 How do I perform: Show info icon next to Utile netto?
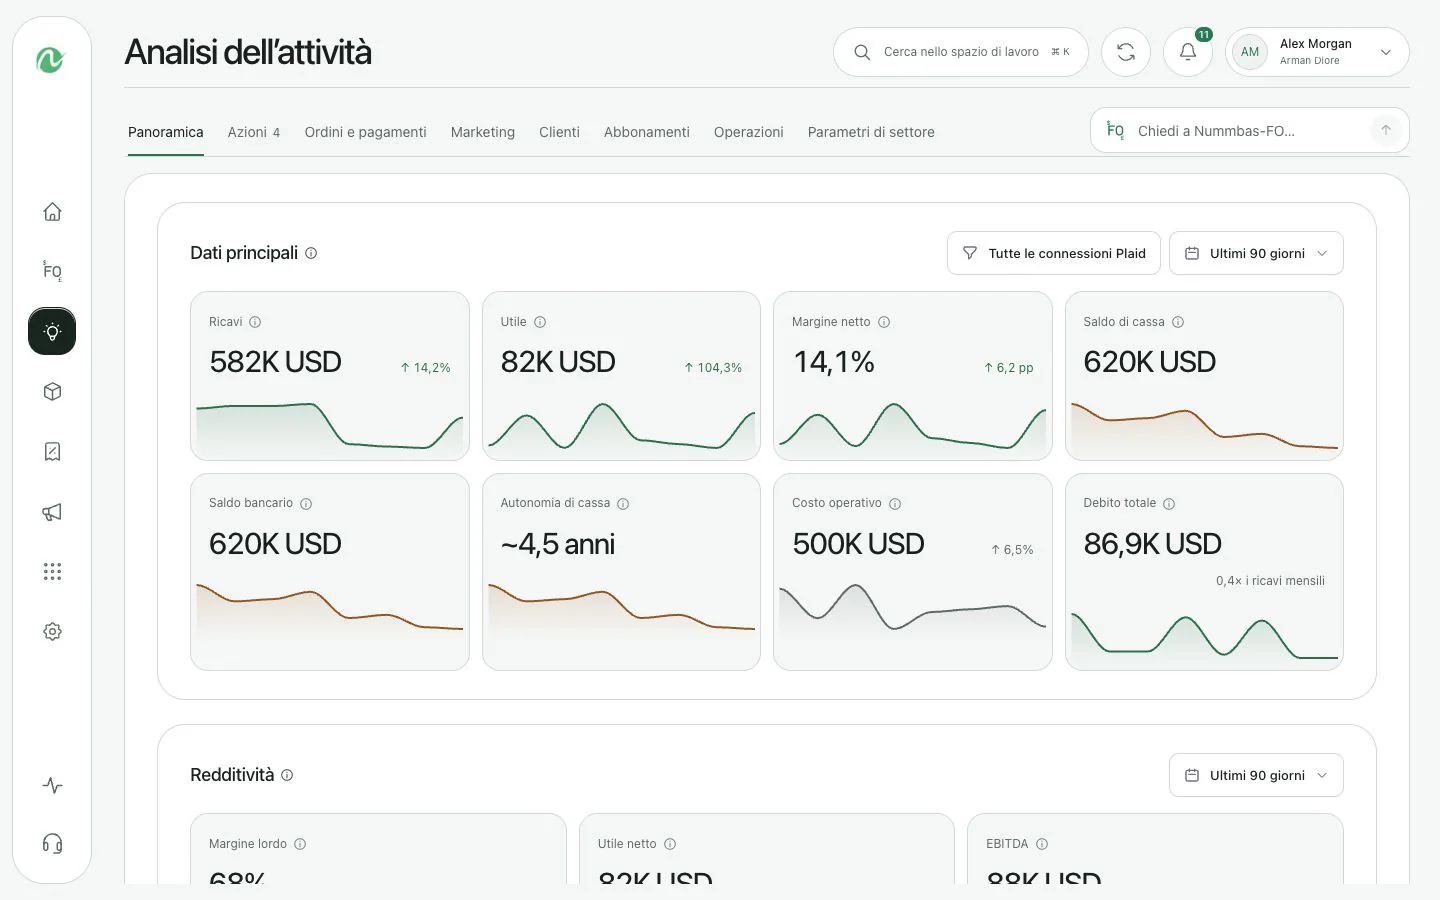click(x=670, y=844)
